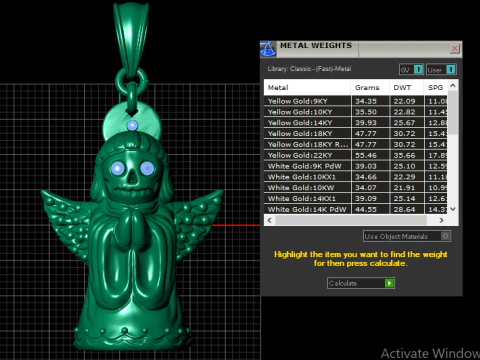Click the 39.93 grams value

tap(366, 123)
